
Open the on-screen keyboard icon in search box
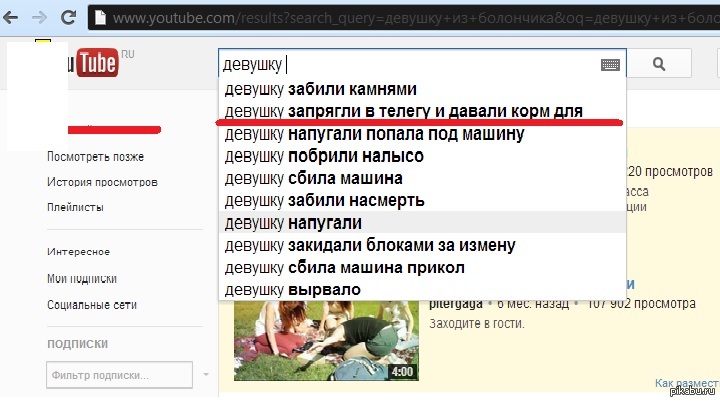[609, 65]
